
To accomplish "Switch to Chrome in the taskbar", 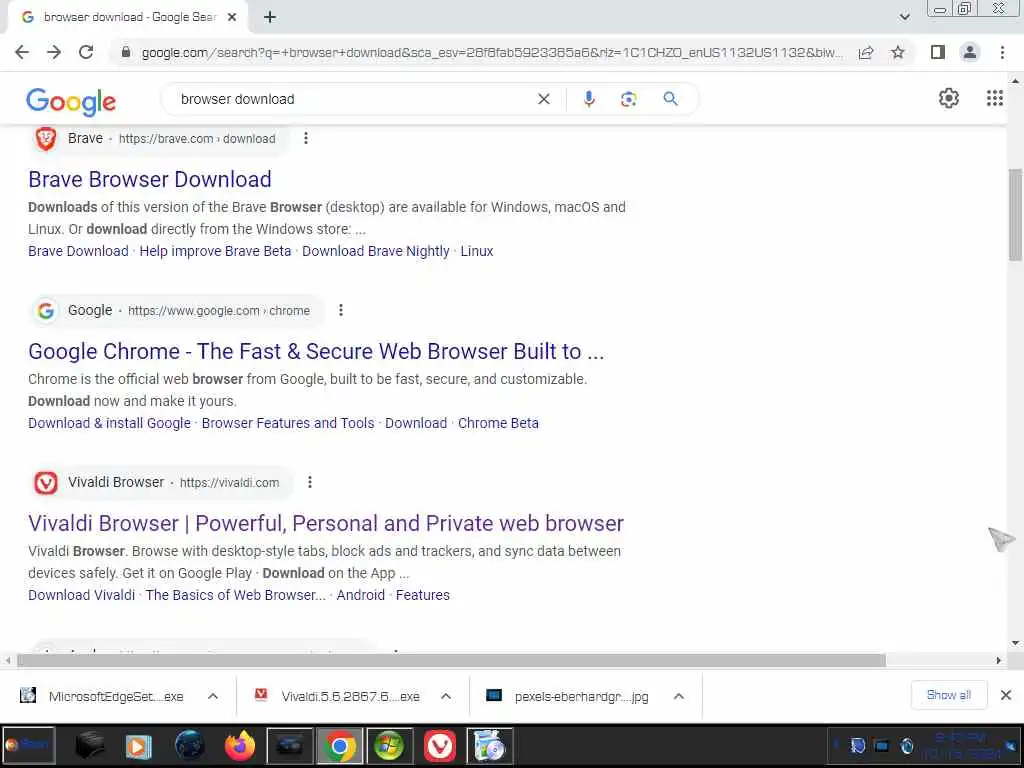I will click(339, 745).
